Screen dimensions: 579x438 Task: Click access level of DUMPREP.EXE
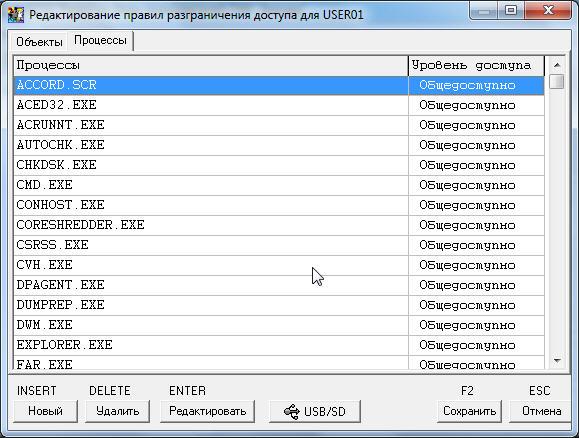[476, 305]
